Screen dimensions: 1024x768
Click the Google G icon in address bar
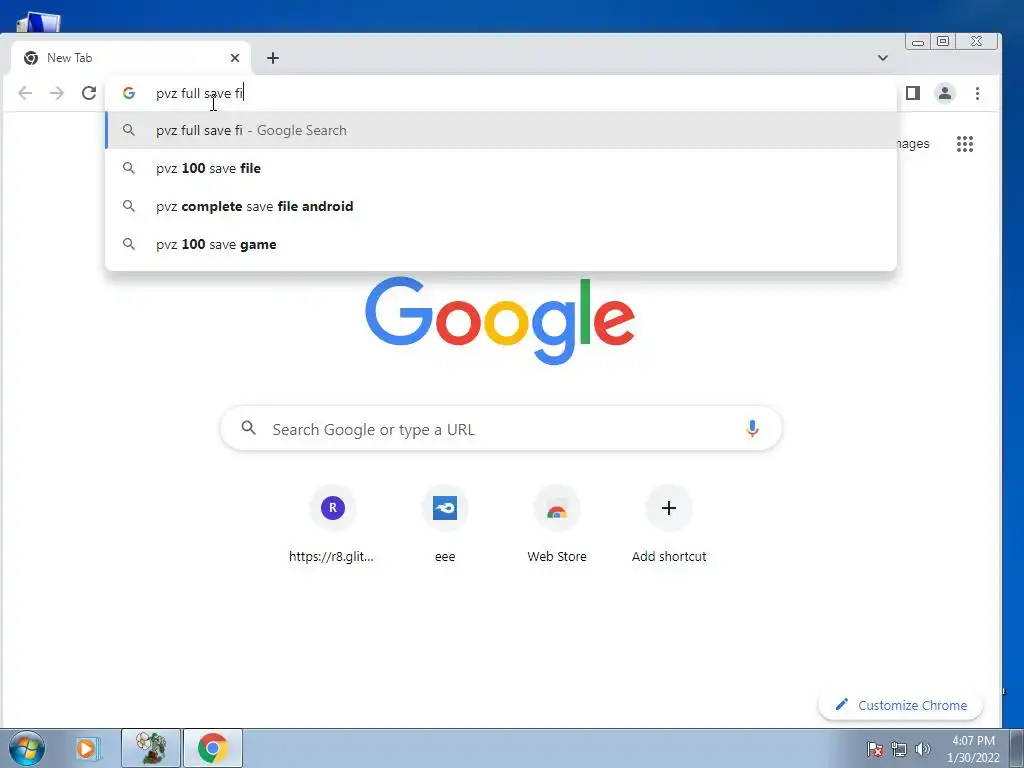coord(129,93)
